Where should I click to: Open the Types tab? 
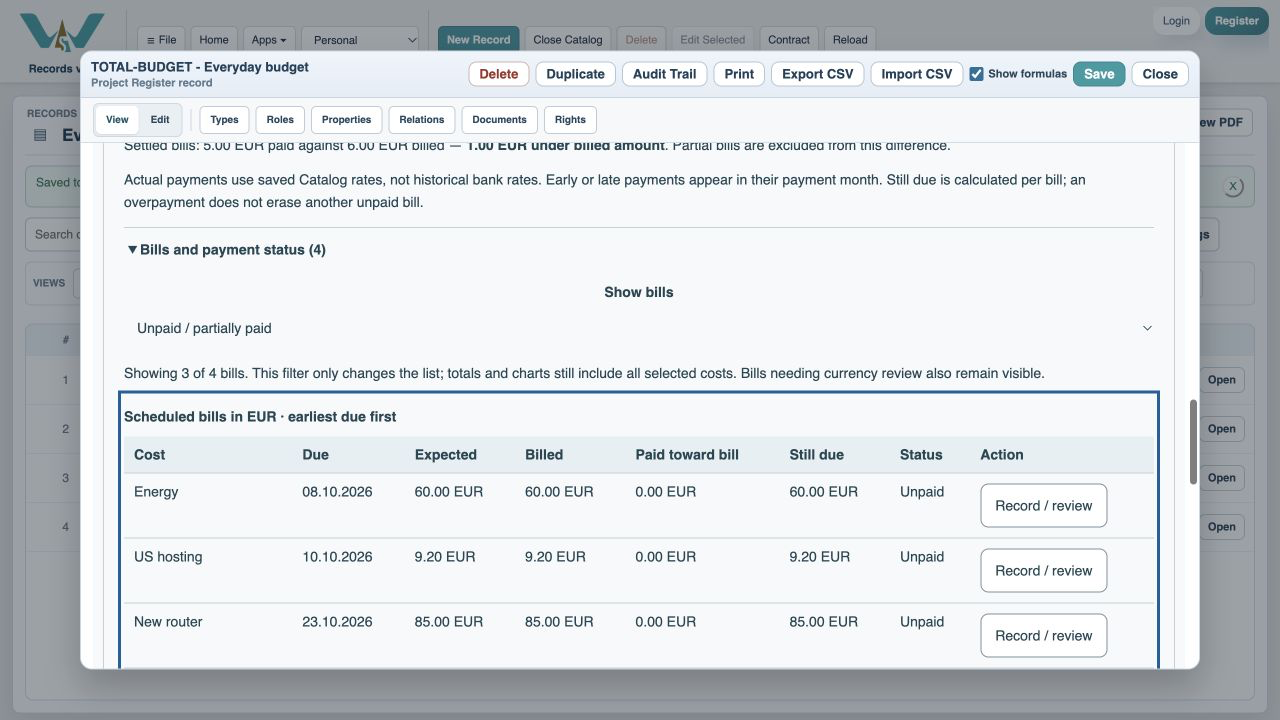[x=224, y=120]
